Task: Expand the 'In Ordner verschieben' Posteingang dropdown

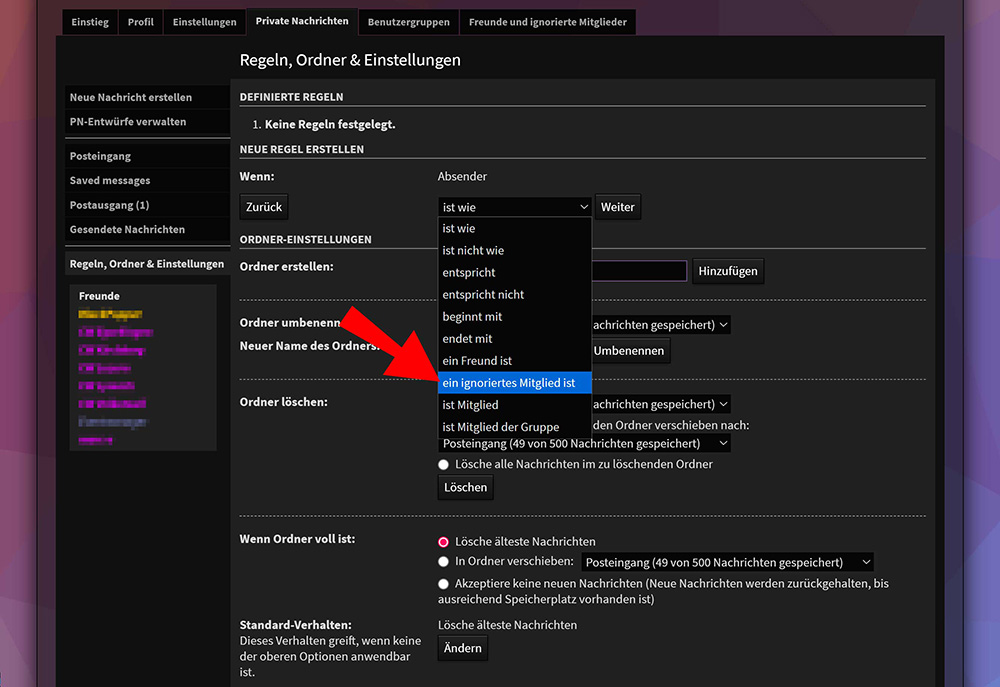Action: pos(727,563)
